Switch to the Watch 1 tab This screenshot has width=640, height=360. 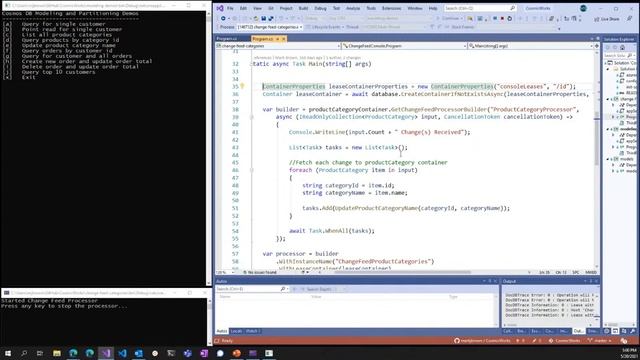[x=251, y=331]
